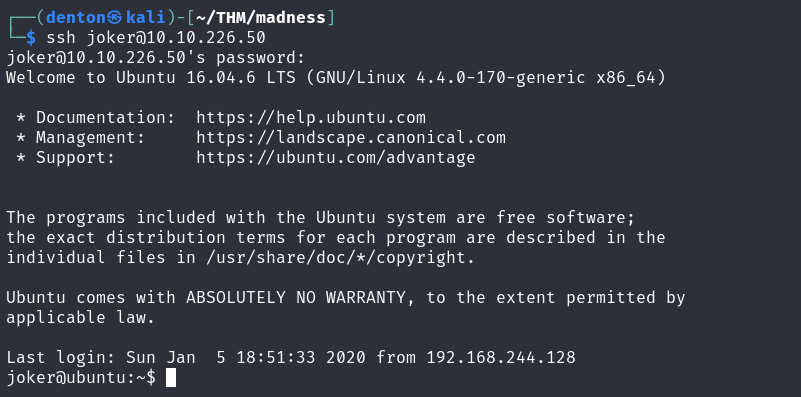The height and width of the screenshot is (397, 801).
Task: Click the Kali skull icon in prompt
Action: pyautogui.click(x=115, y=18)
